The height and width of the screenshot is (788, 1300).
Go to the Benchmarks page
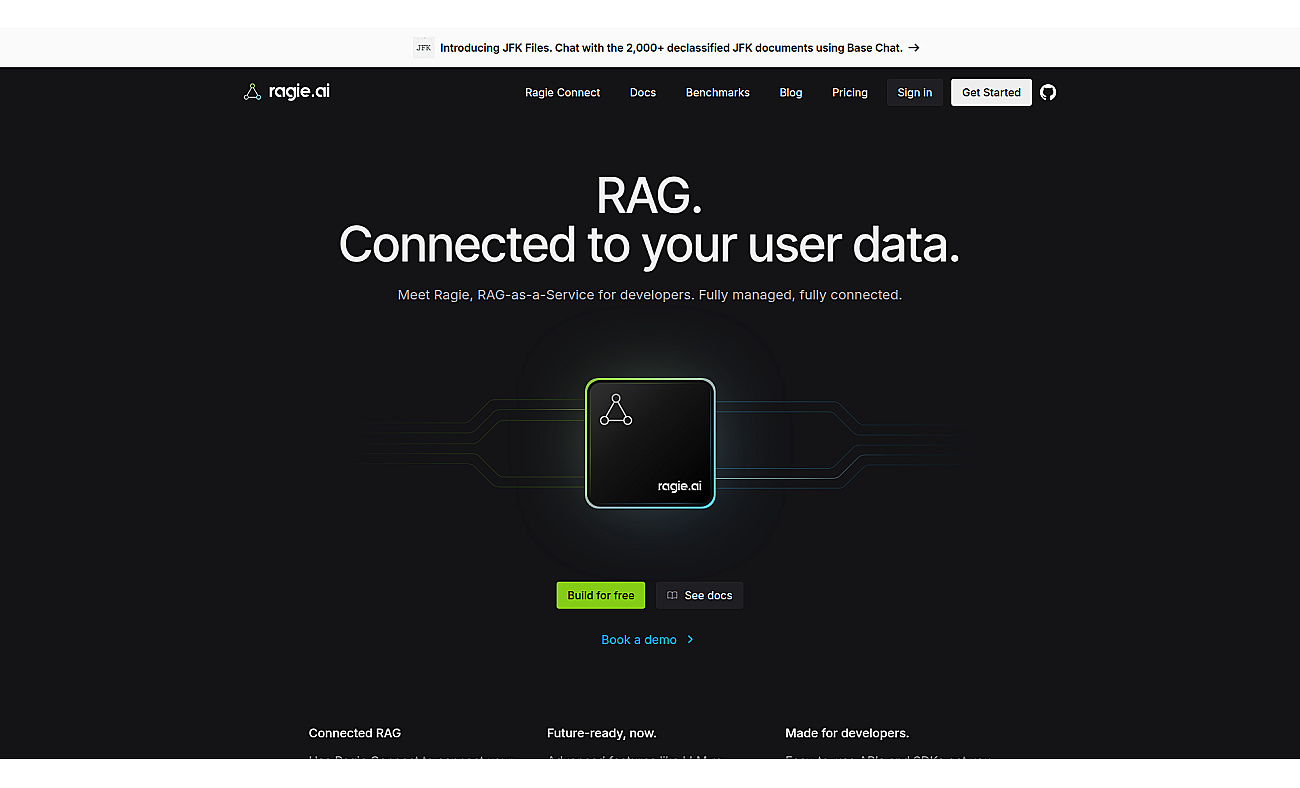click(x=718, y=92)
